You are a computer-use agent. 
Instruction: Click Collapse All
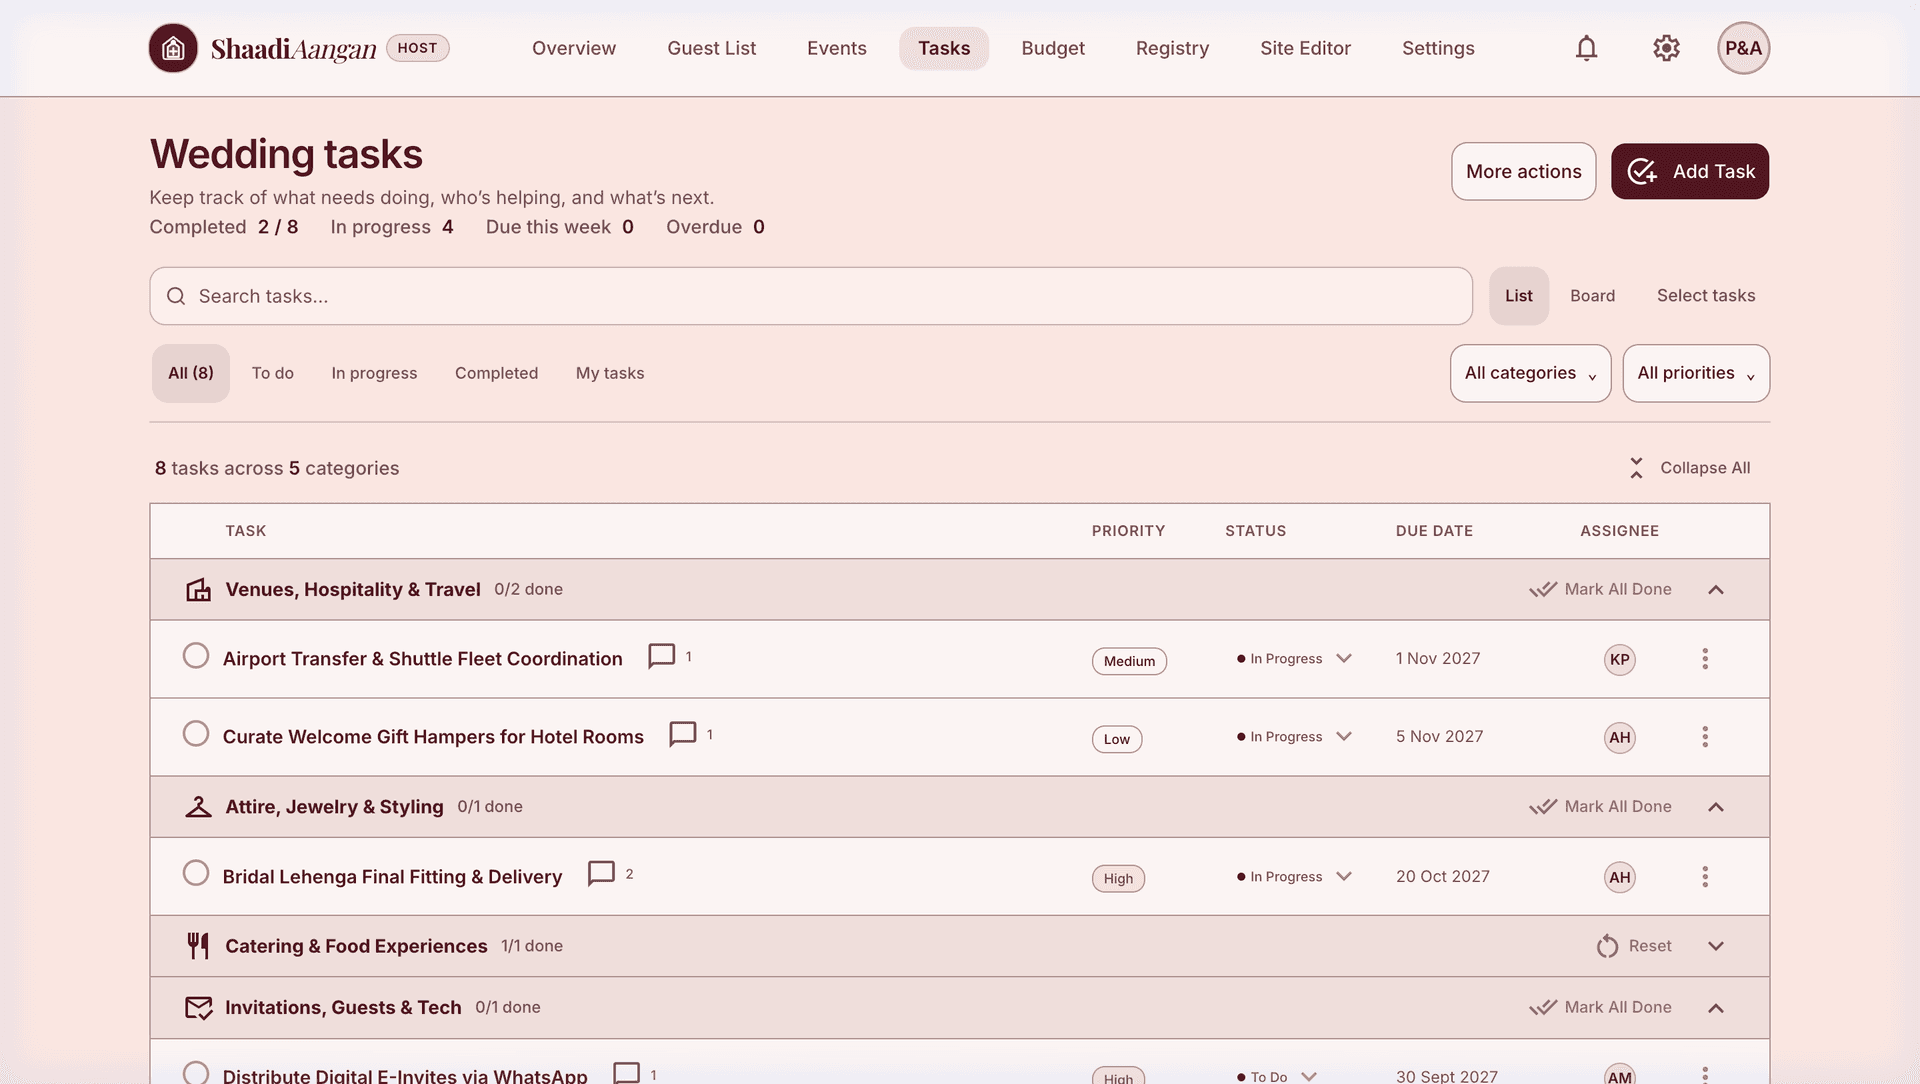(x=1690, y=468)
